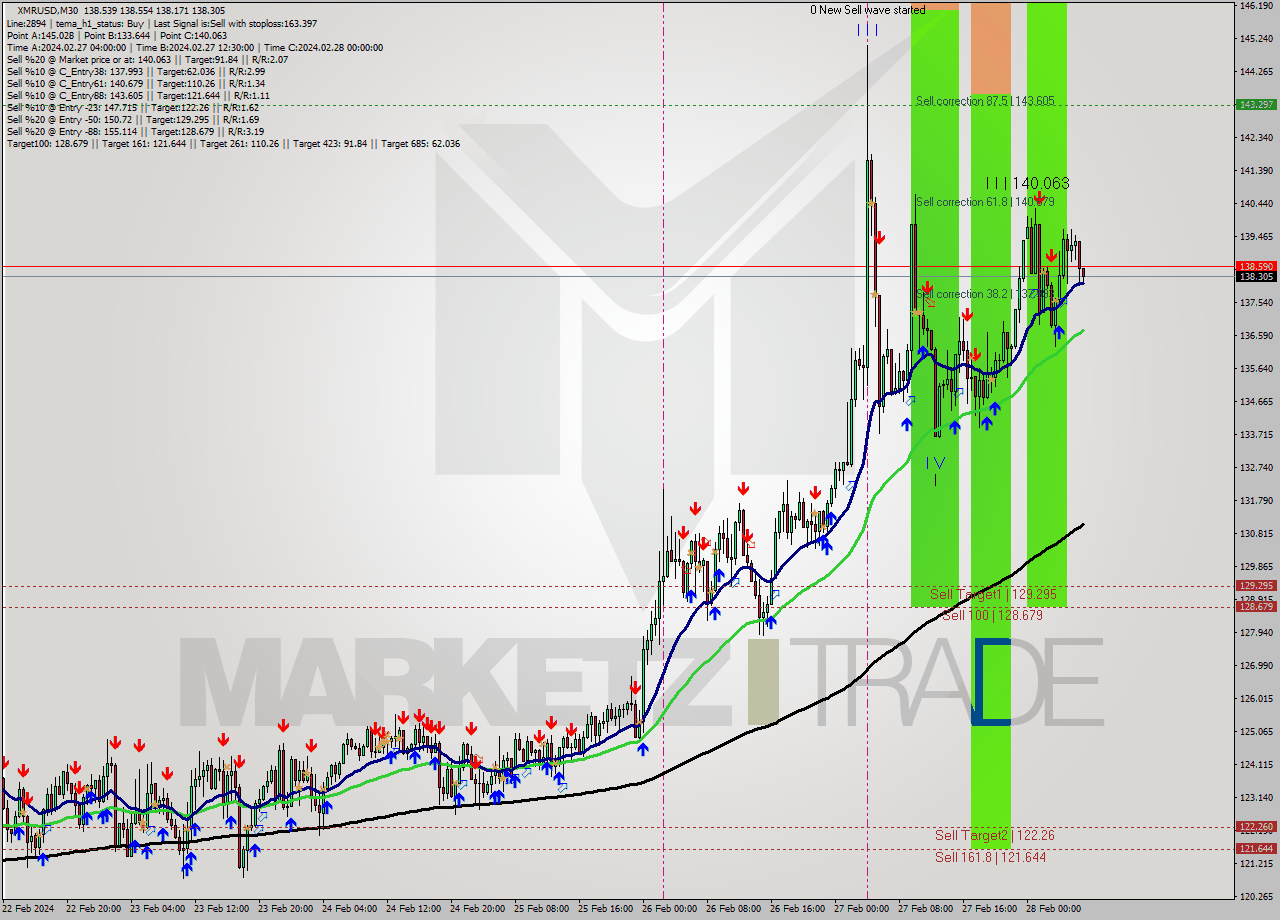Click the '25 Feb 08:00' time axis label
Viewport: 1280px width, 920px height.
[x=541, y=909]
